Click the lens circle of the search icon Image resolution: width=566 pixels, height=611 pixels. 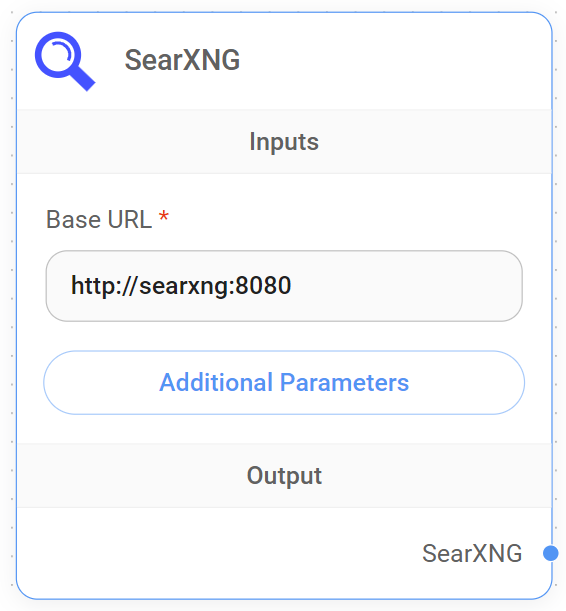(58, 55)
